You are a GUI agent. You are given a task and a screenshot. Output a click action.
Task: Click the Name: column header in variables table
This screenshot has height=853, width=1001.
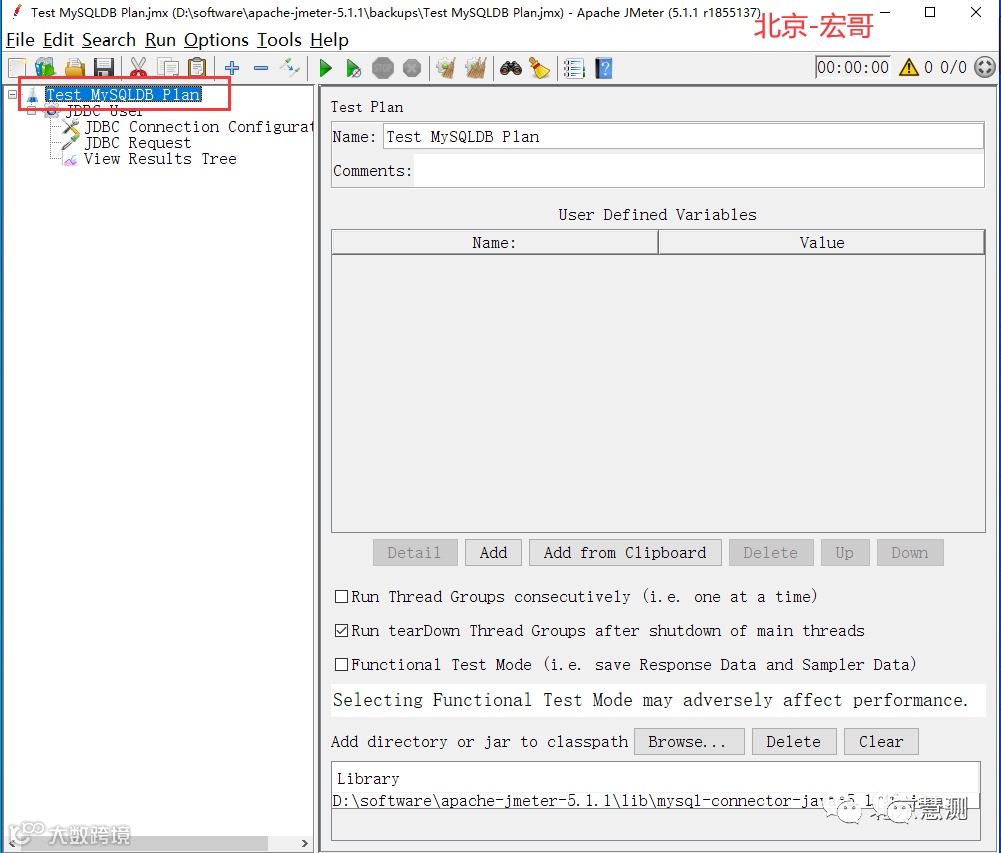tap(495, 243)
